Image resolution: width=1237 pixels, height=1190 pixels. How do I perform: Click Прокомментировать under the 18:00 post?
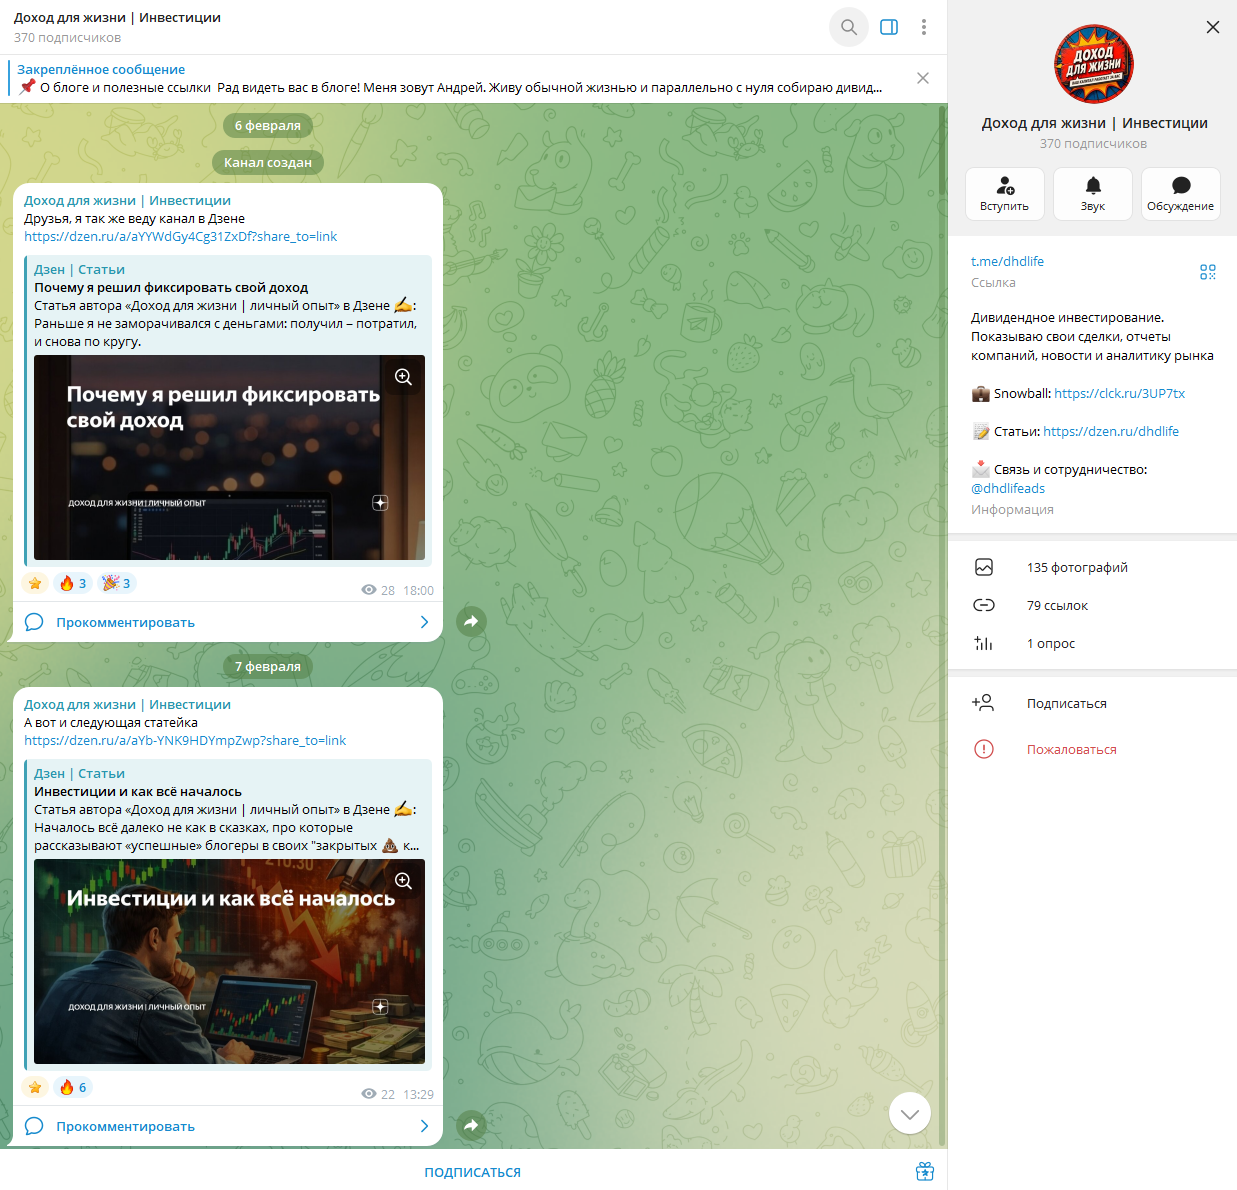click(126, 622)
